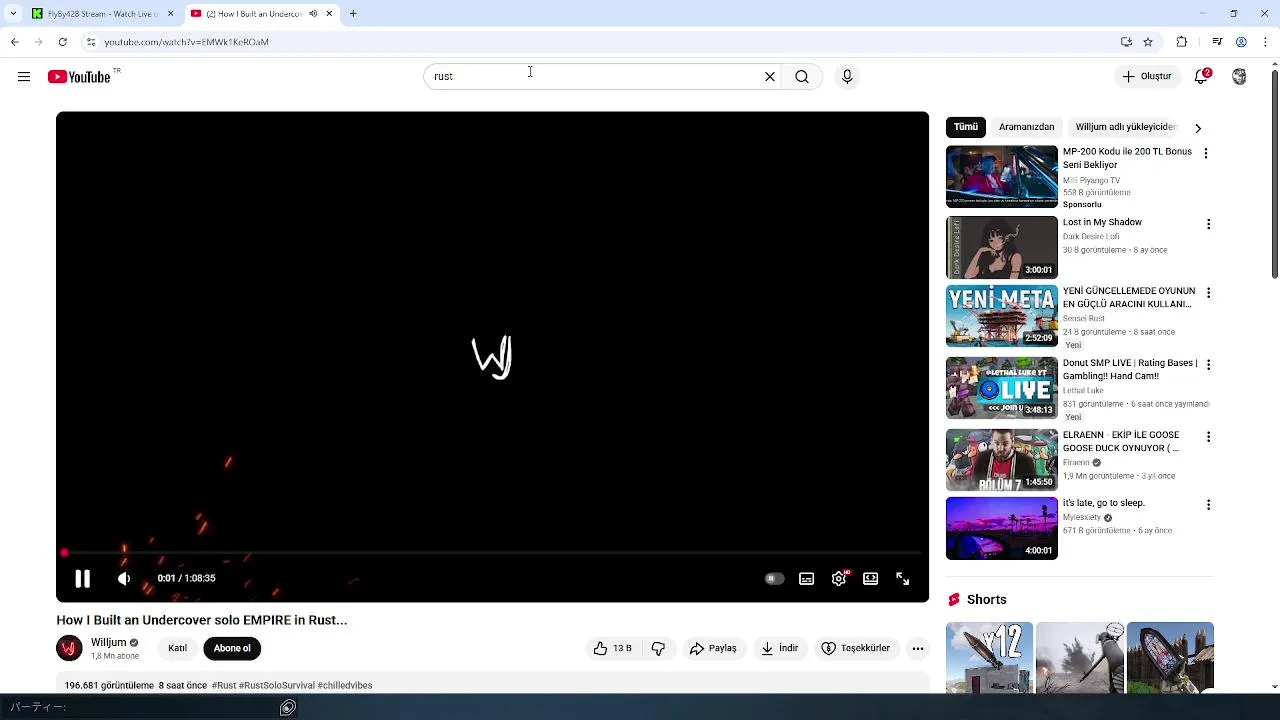The height and width of the screenshot is (720, 1280).
Task: Toggle subtitles captions button
Action: pyautogui.click(x=807, y=579)
